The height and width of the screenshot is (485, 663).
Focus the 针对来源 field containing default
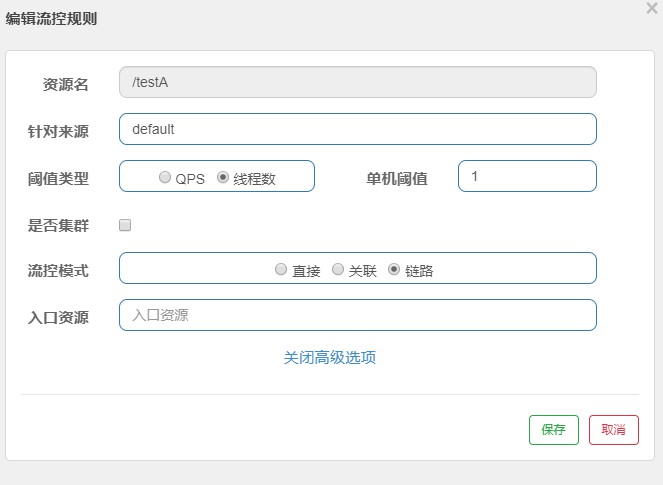[358, 129]
